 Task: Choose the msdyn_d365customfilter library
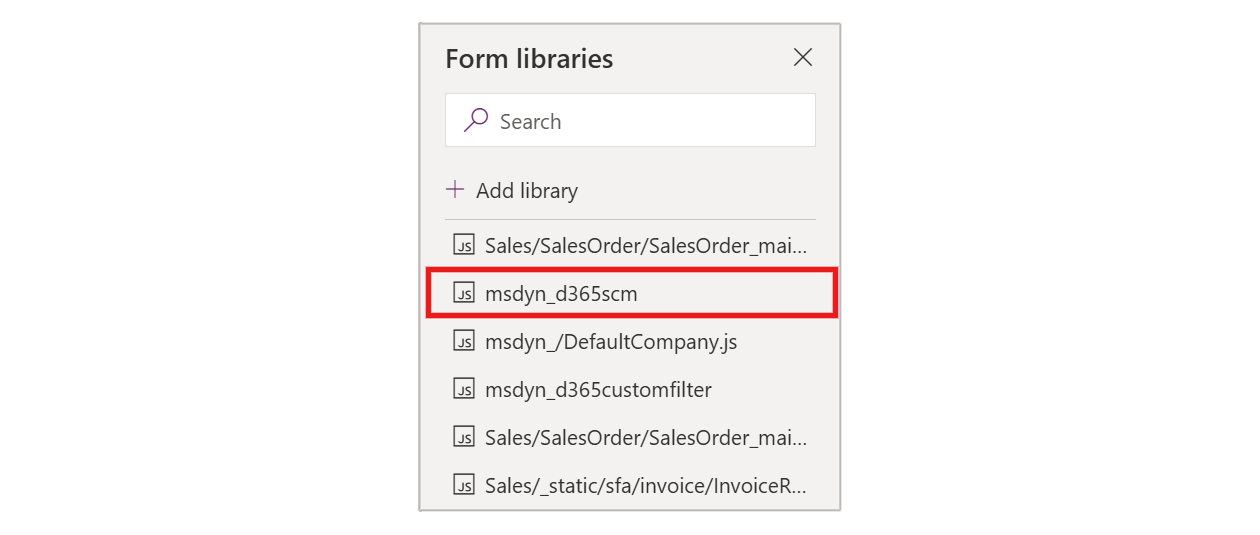pyautogui.click(x=598, y=389)
